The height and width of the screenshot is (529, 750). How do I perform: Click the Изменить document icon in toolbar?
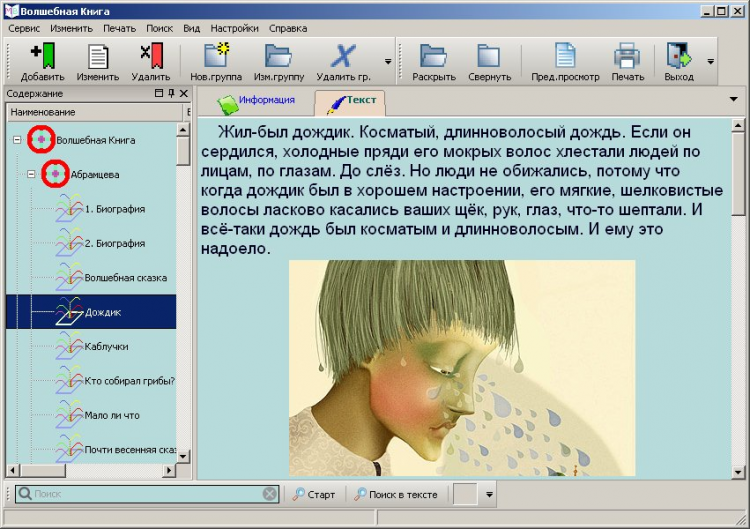pyautogui.click(x=98, y=56)
